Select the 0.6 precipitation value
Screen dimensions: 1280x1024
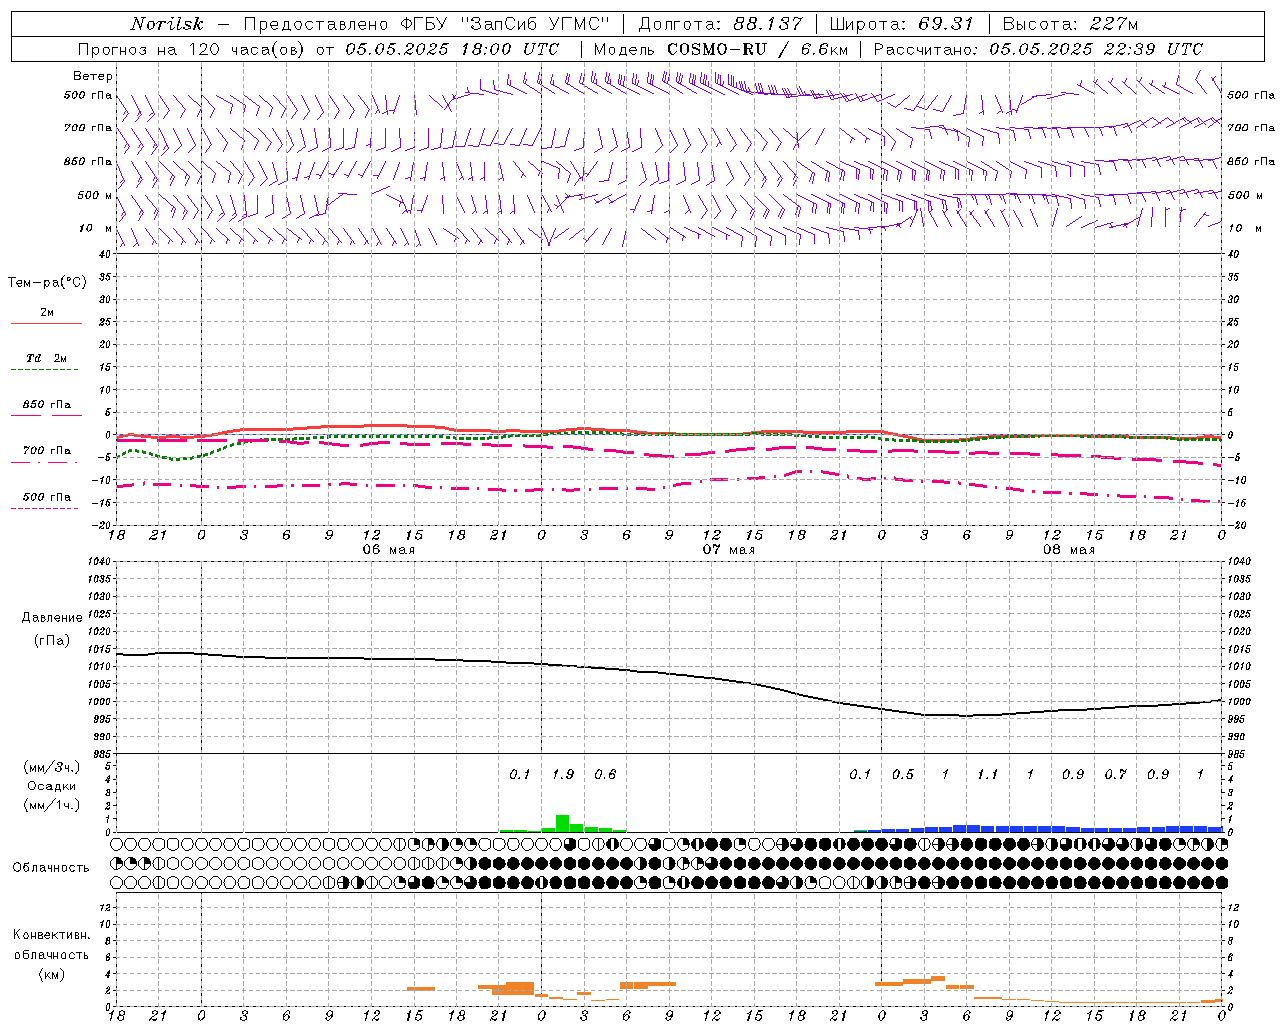pos(605,774)
